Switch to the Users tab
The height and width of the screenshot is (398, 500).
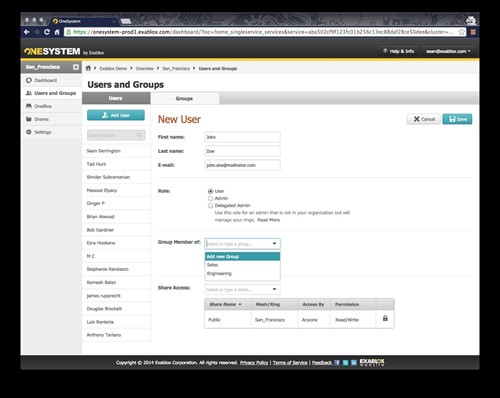(116, 98)
